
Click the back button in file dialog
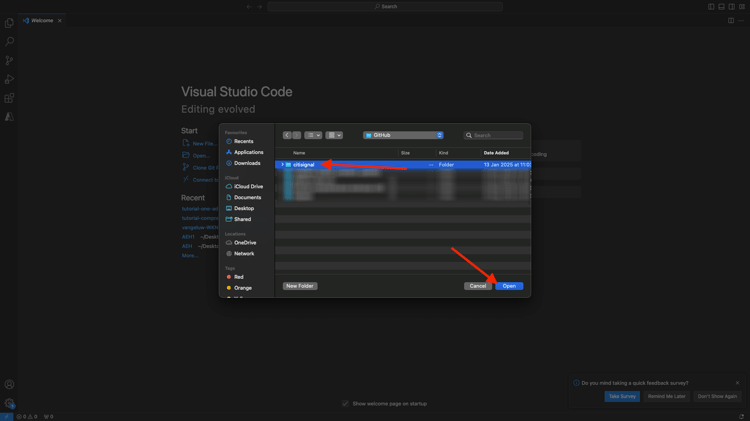point(287,135)
